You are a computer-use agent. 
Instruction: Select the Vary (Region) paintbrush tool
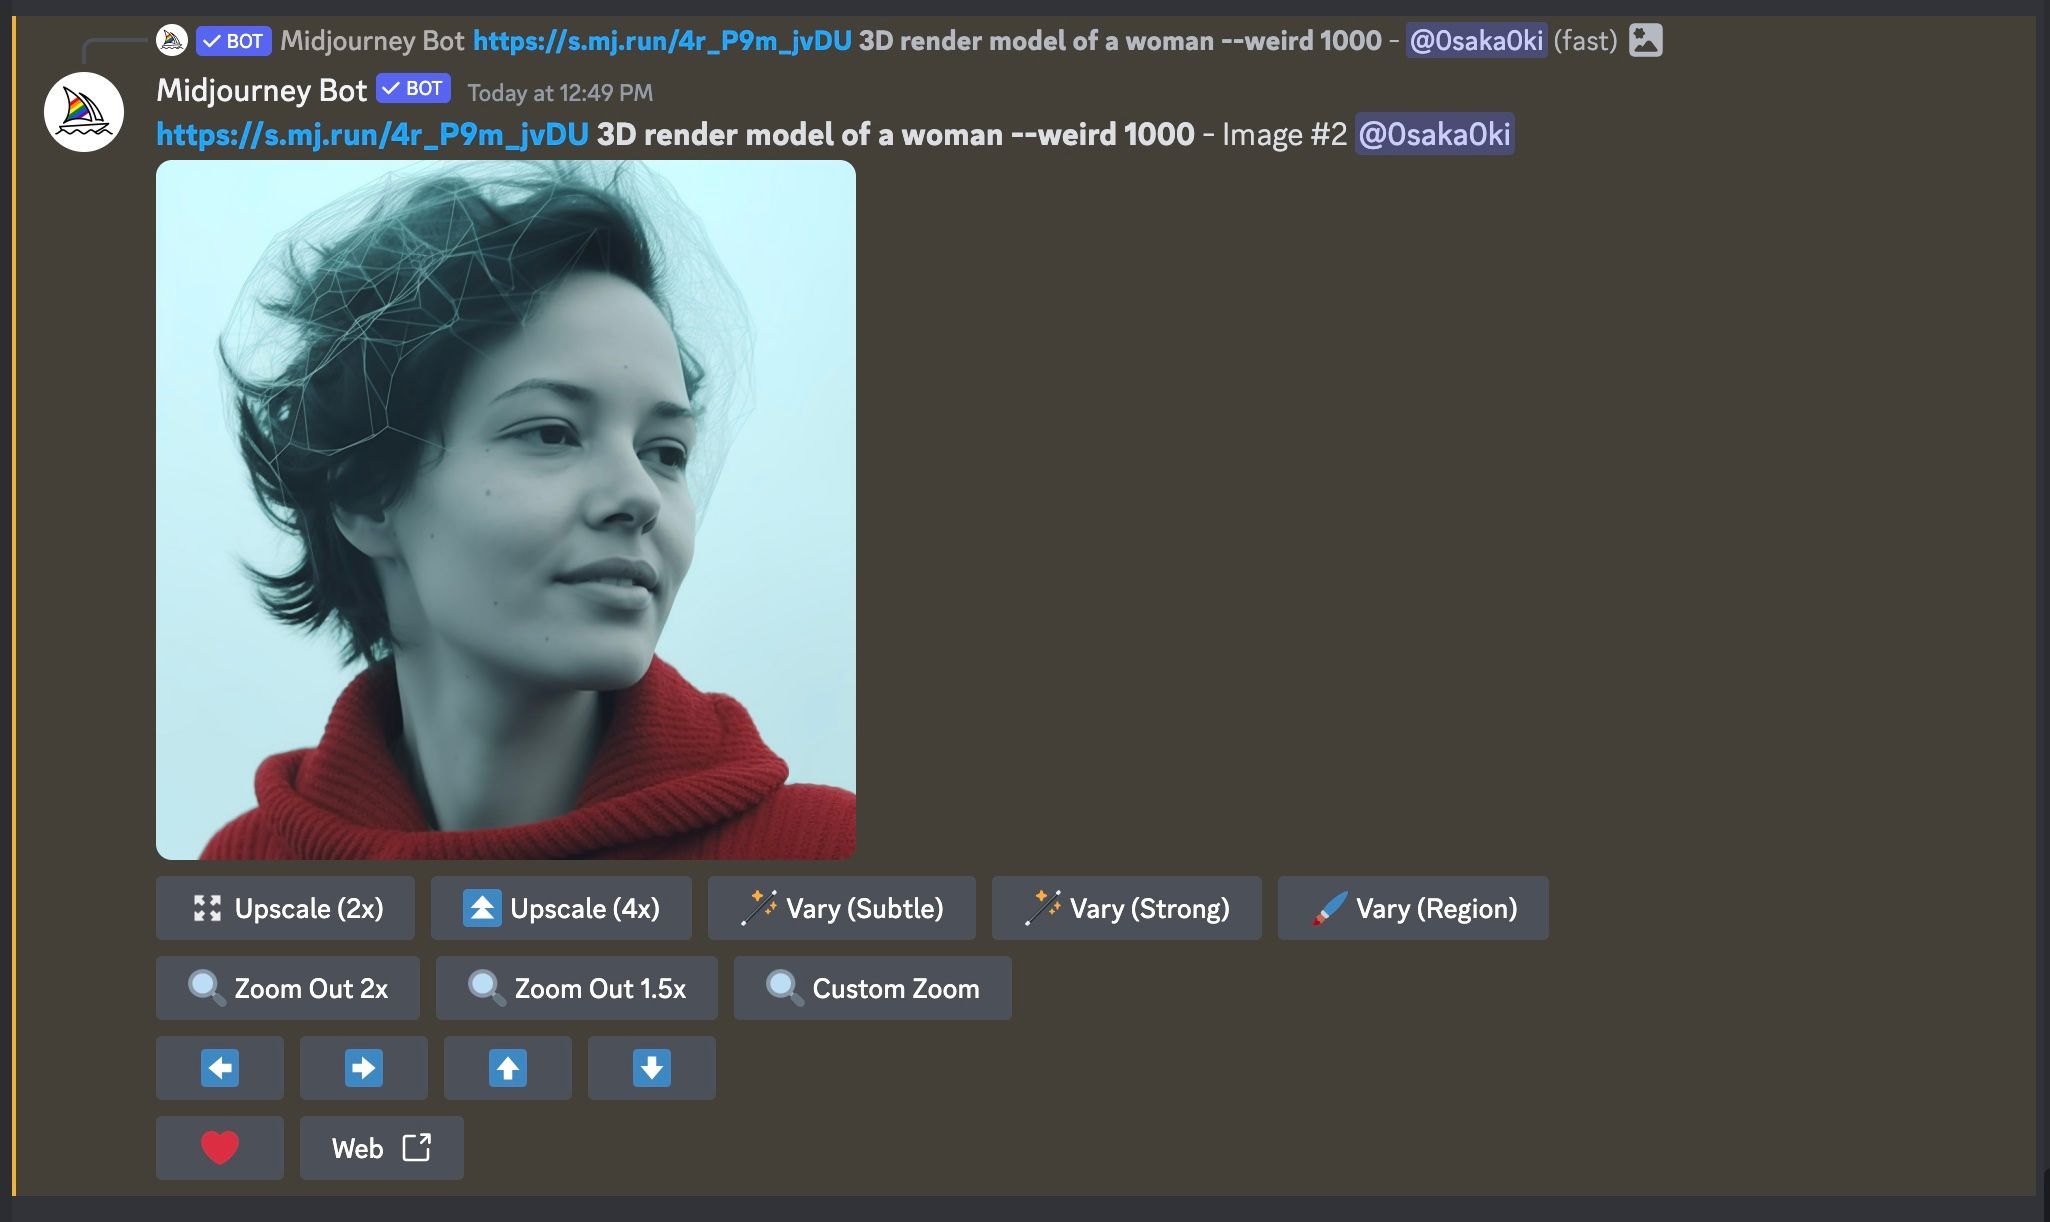pyautogui.click(x=1413, y=908)
